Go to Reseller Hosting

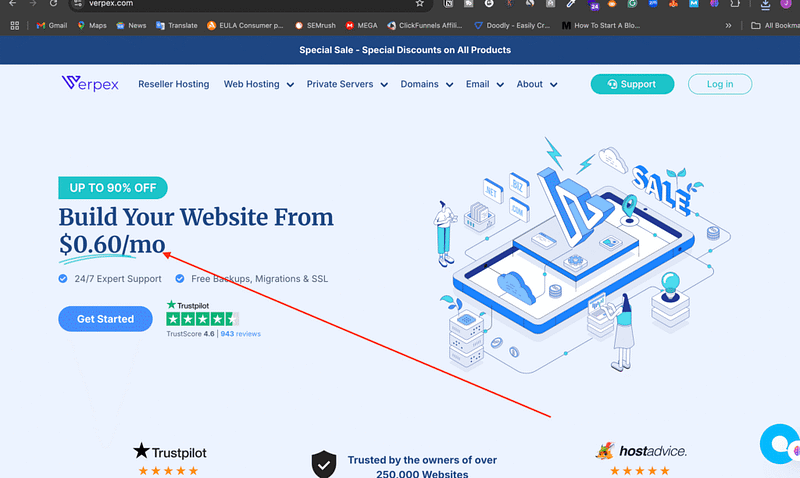coord(173,84)
